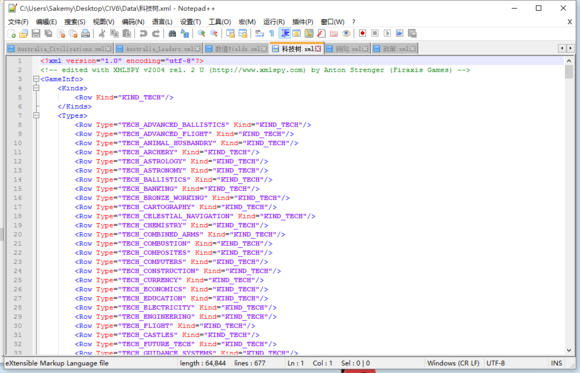Create a new document with New icon
Screen dimensions: 580x373
(11, 34)
